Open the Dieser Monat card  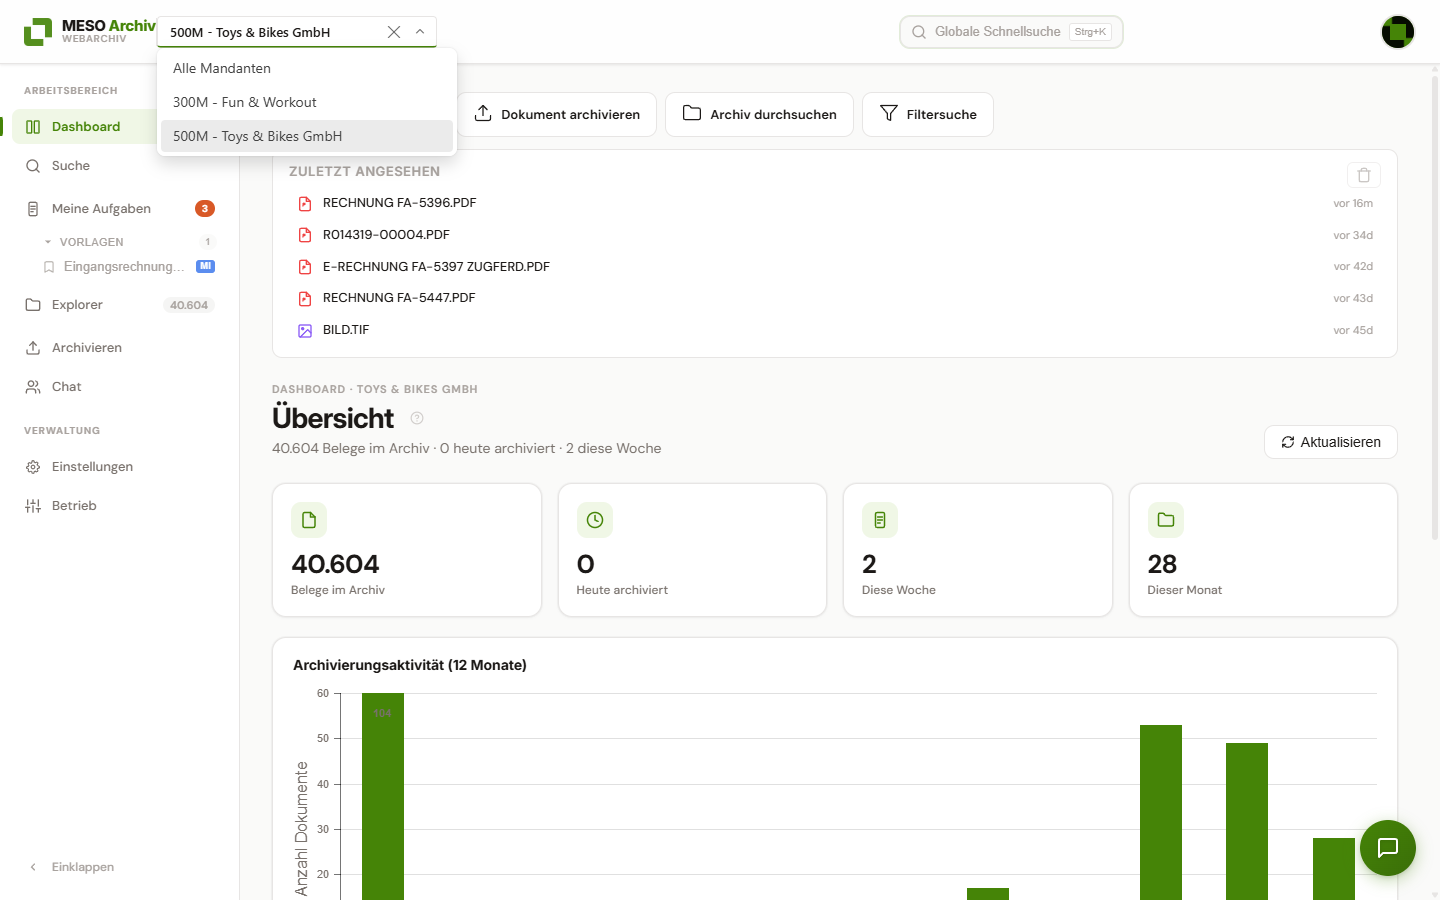pyautogui.click(x=1263, y=550)
